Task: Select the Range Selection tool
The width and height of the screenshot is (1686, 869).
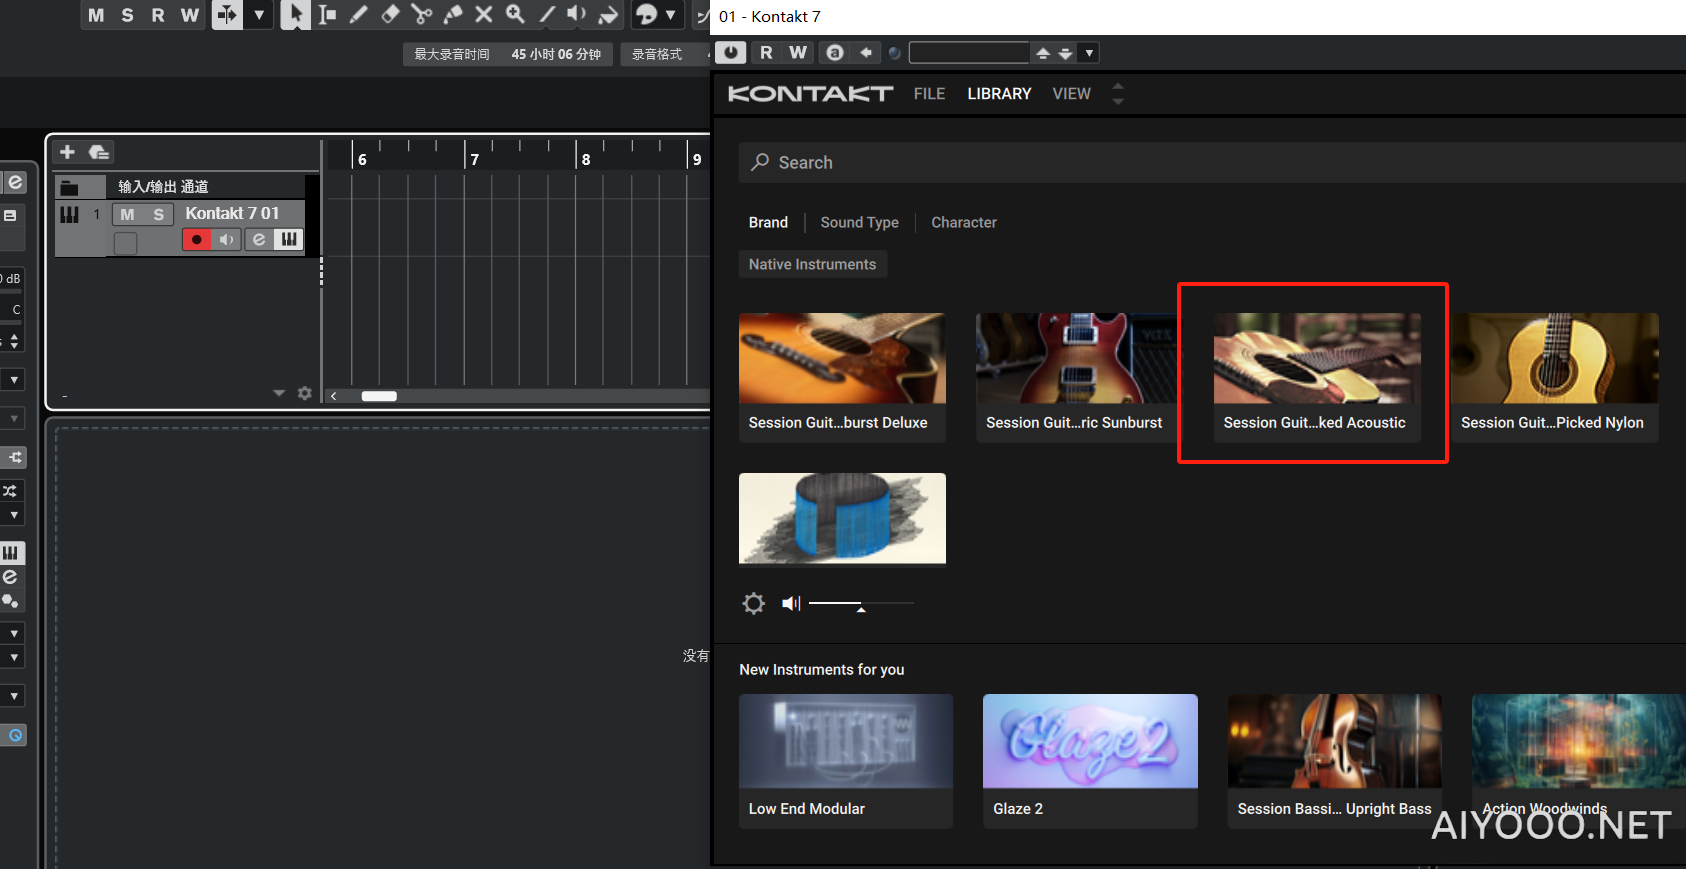Action: click(327, 15)
